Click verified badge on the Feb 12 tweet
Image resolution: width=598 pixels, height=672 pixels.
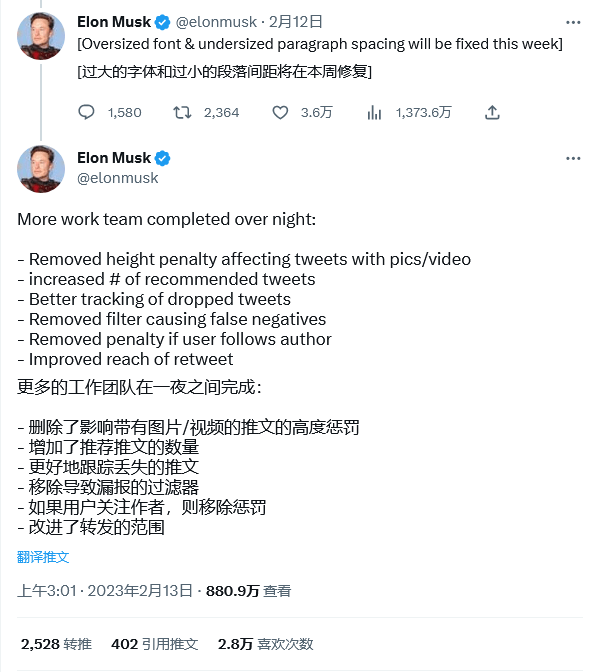point(162,22)
